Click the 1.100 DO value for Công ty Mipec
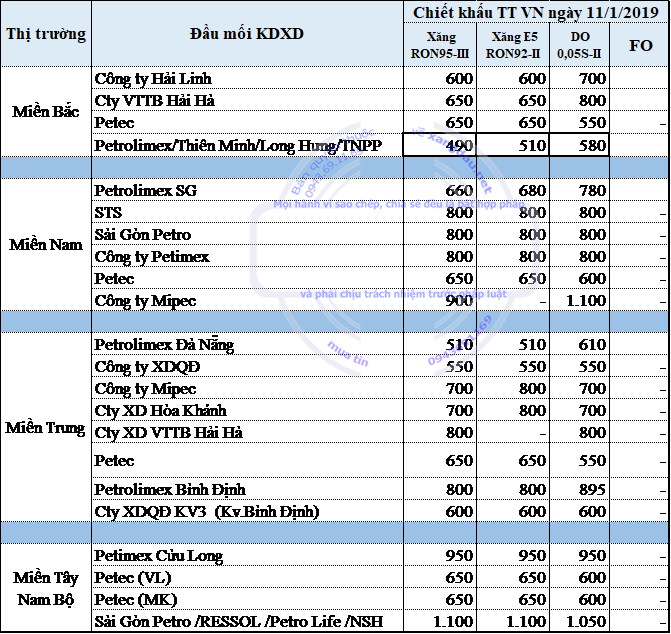 pyautogui.click(x=579, y=300)
